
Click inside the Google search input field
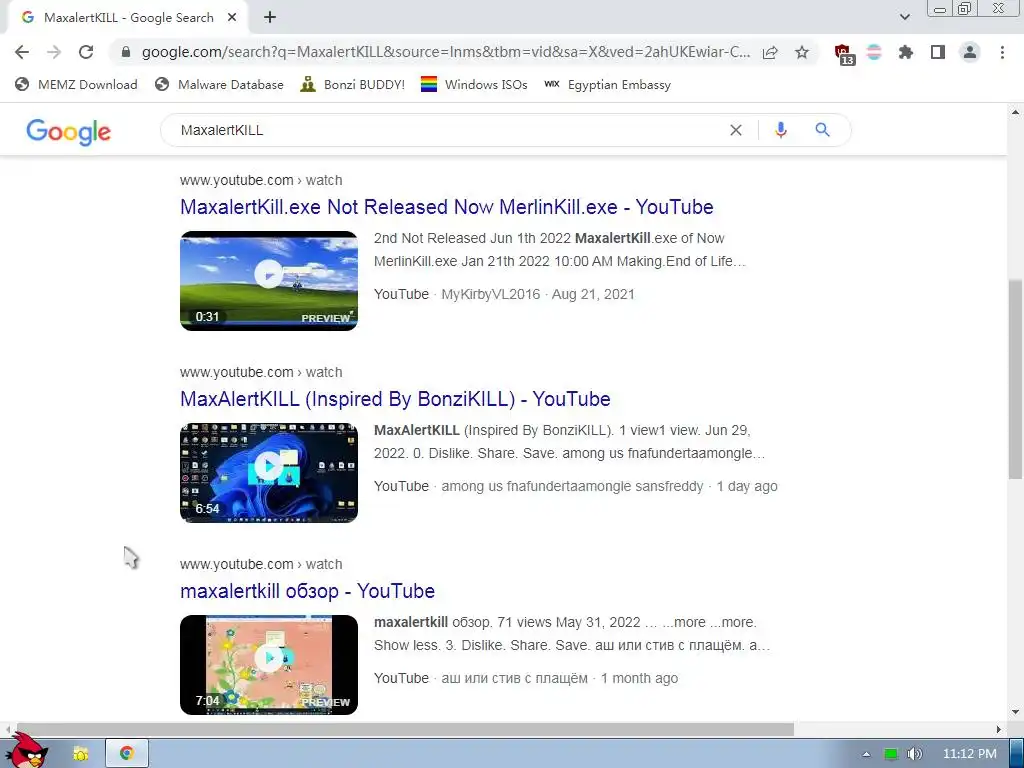click(444, 130)
